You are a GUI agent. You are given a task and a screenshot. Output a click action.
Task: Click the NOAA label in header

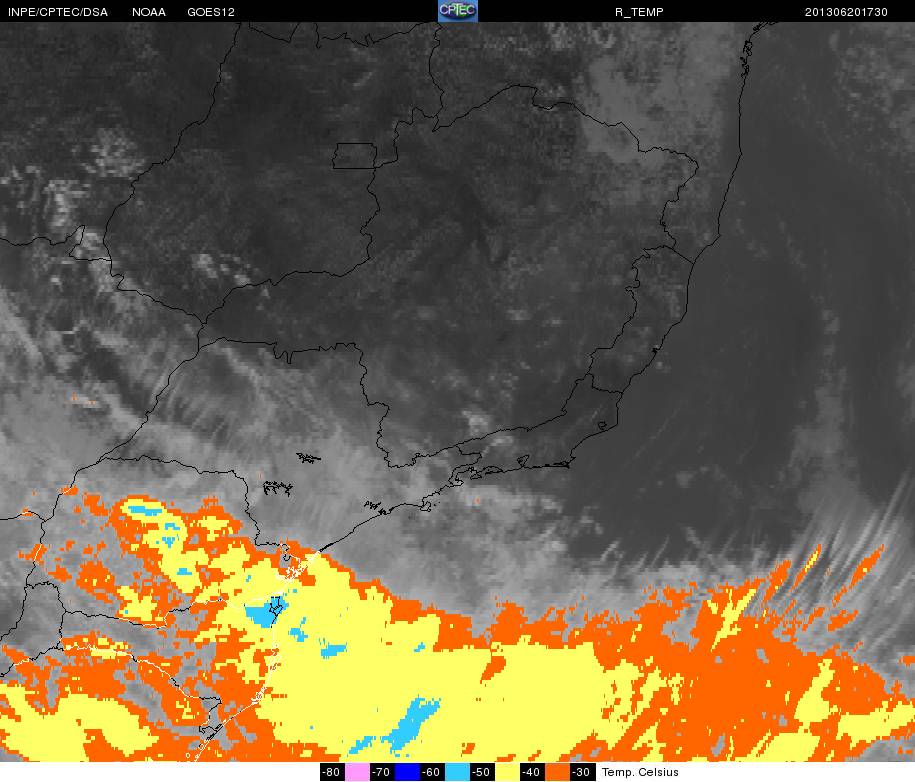pos(149,12)
